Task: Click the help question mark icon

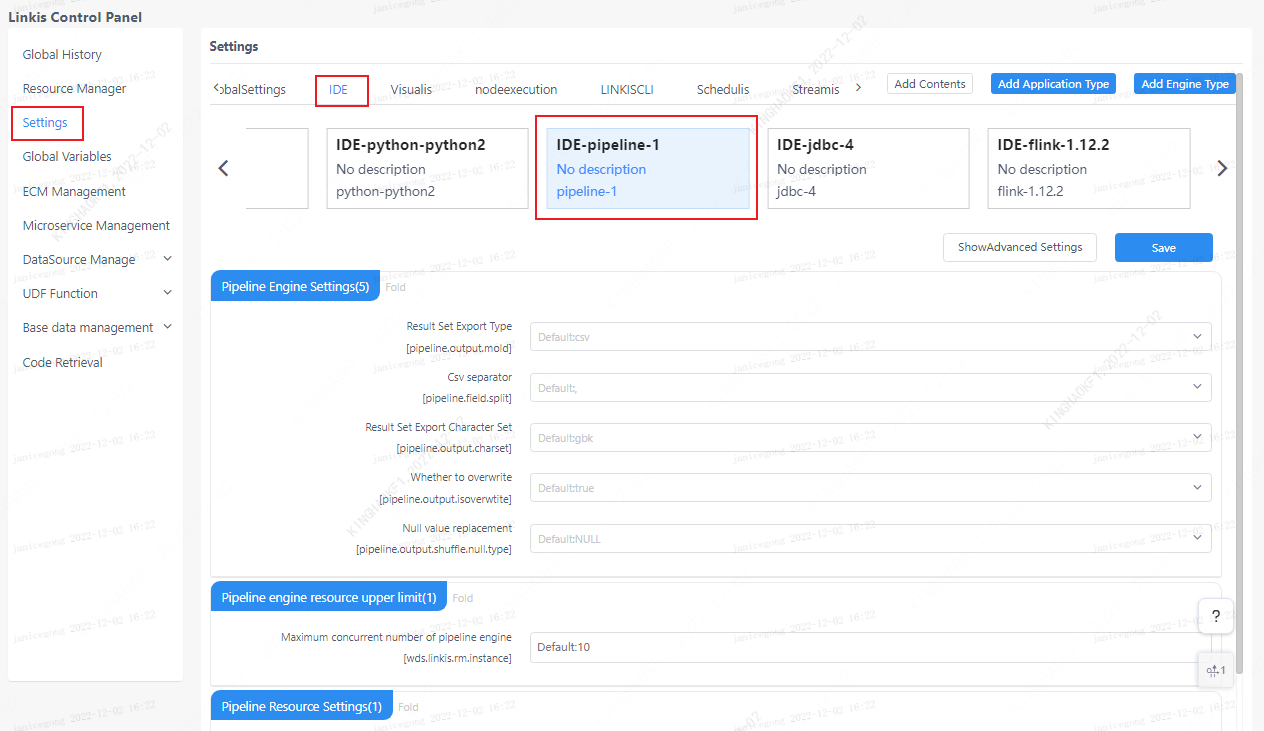Action: point(1215,616)
